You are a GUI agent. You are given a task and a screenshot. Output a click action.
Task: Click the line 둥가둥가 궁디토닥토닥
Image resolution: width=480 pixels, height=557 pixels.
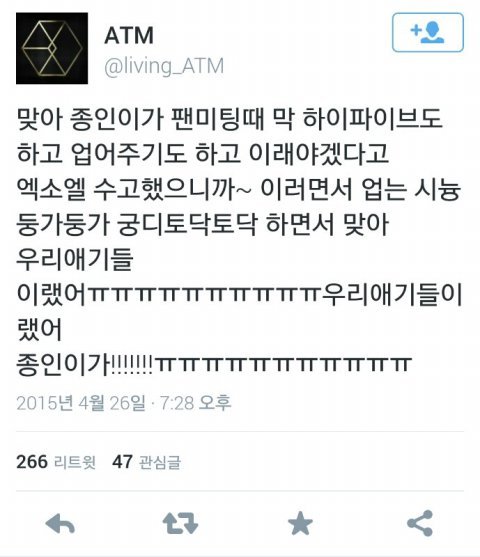pos(203,224)
